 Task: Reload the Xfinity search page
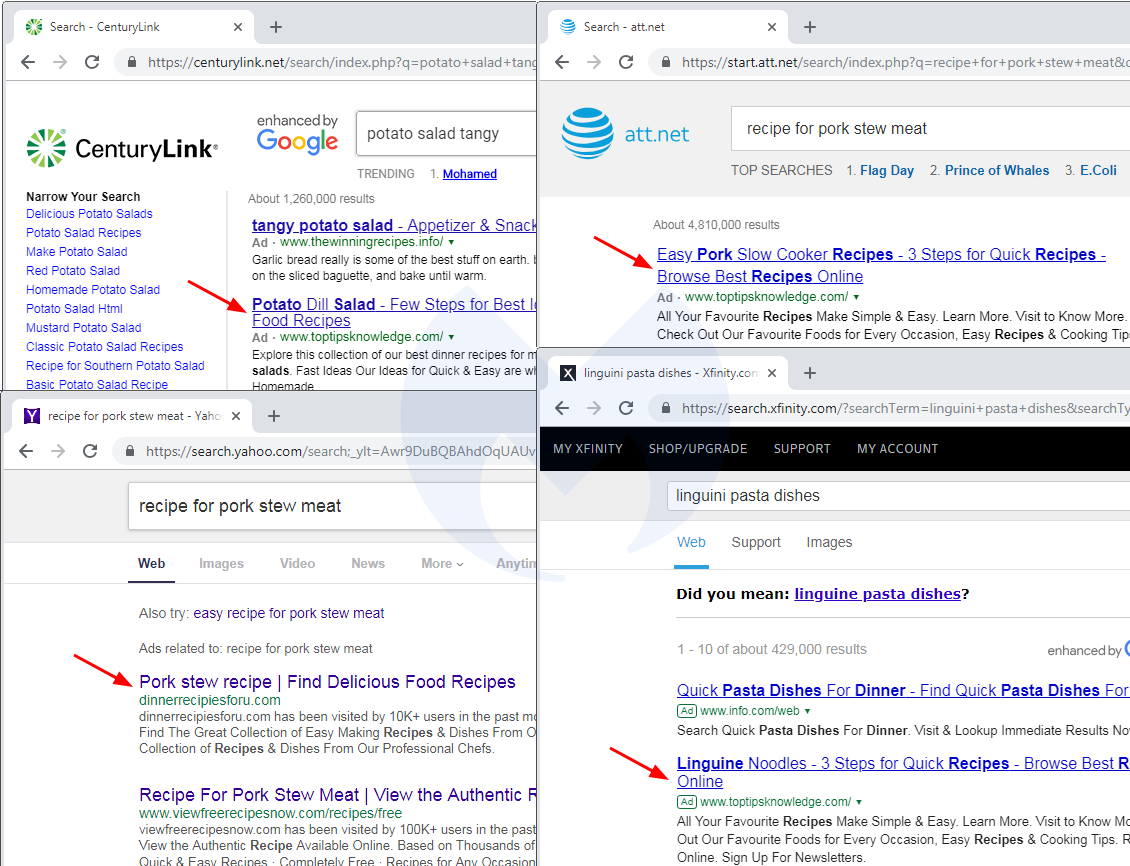[626, 408]
